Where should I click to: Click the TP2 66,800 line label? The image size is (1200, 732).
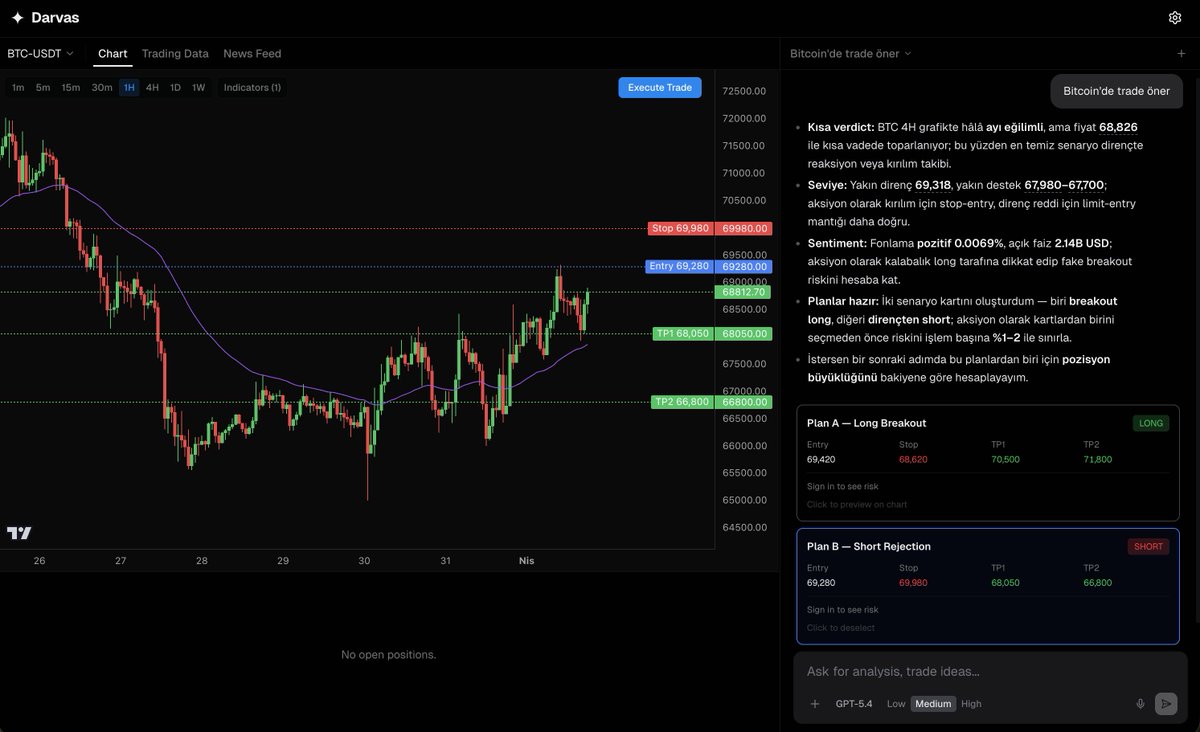682,402
